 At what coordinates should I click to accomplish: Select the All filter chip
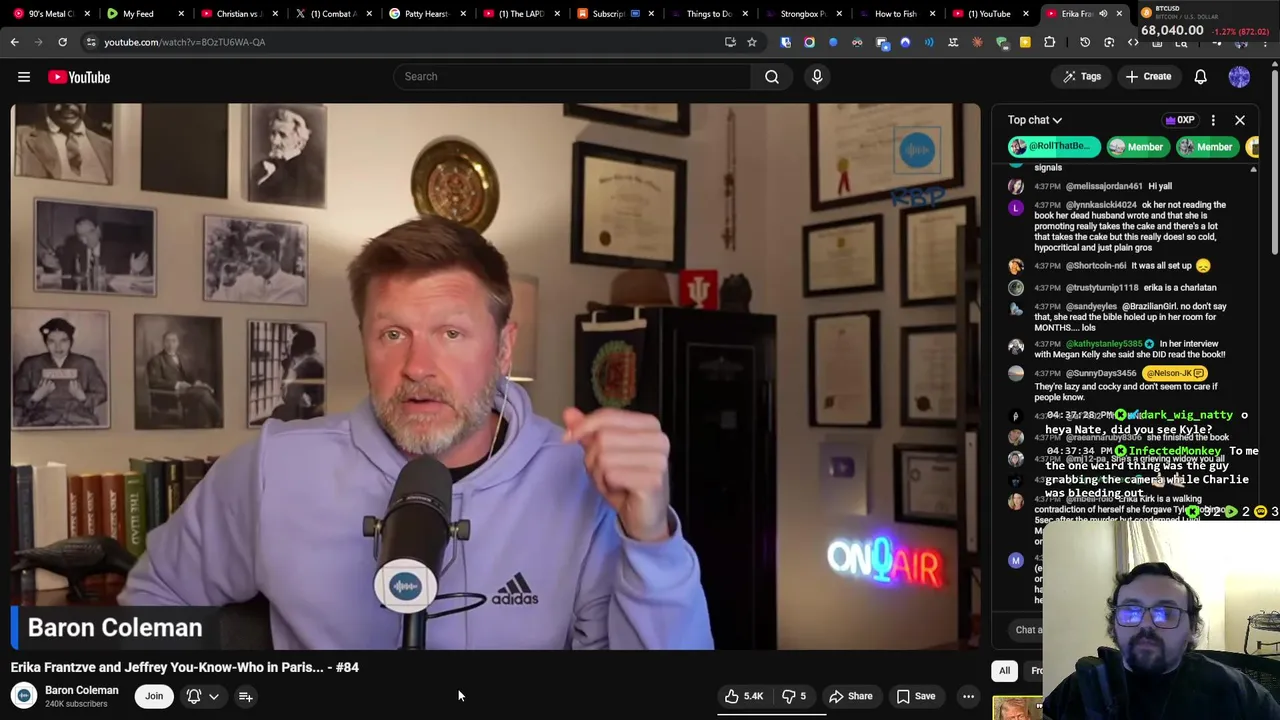[x=1004, y=671]
